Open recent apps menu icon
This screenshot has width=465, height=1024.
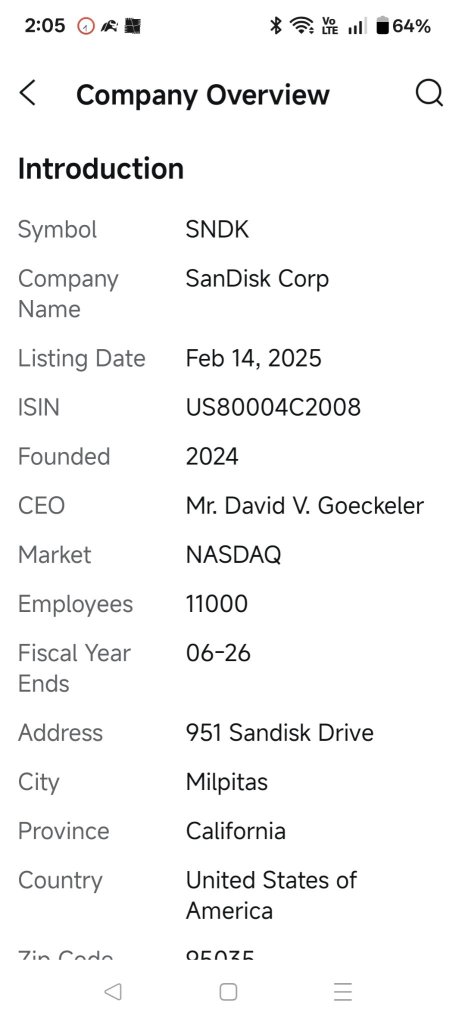click(343, 991)
